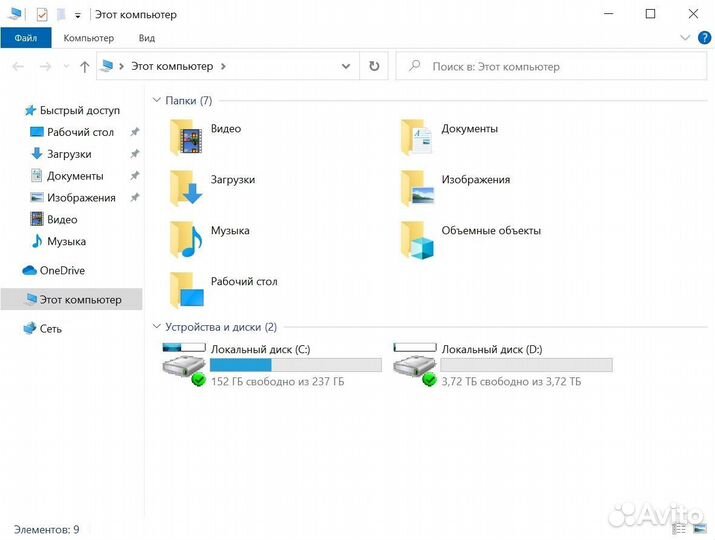Click the chevron after Этот компьютер in path
Viewport: 715px width, 540px height.
(x=223, y=67)
